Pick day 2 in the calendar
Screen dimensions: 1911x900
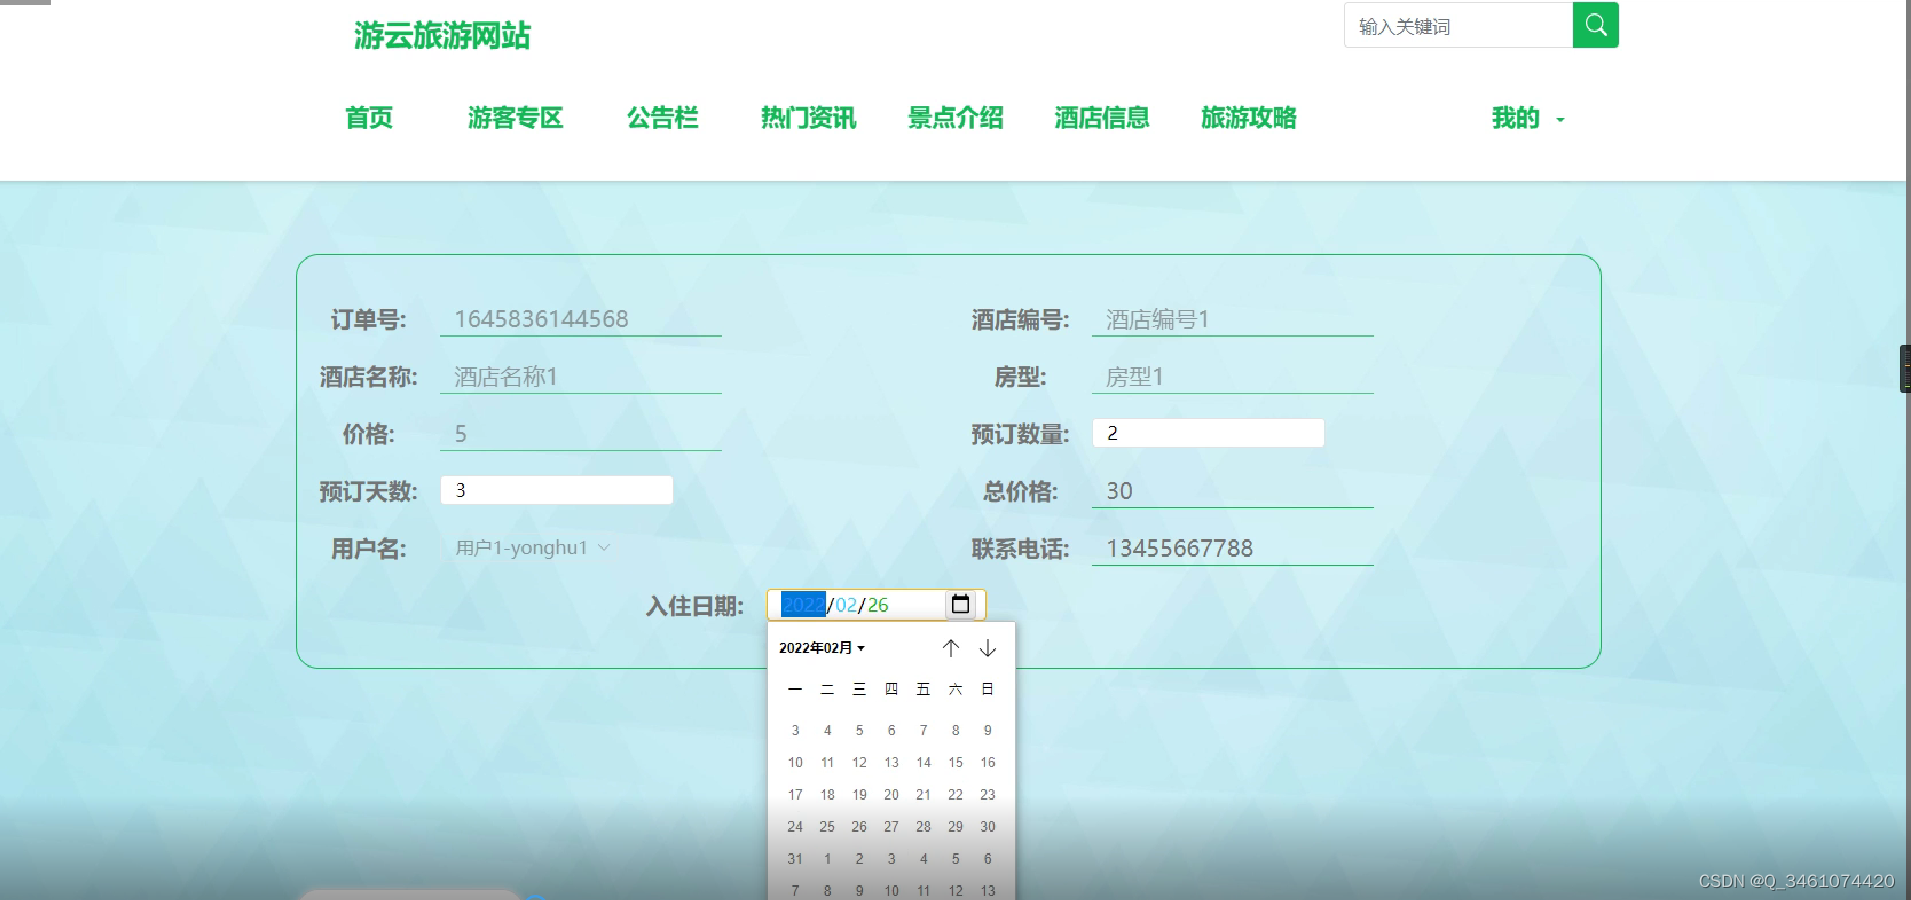[x=859, y=858]
